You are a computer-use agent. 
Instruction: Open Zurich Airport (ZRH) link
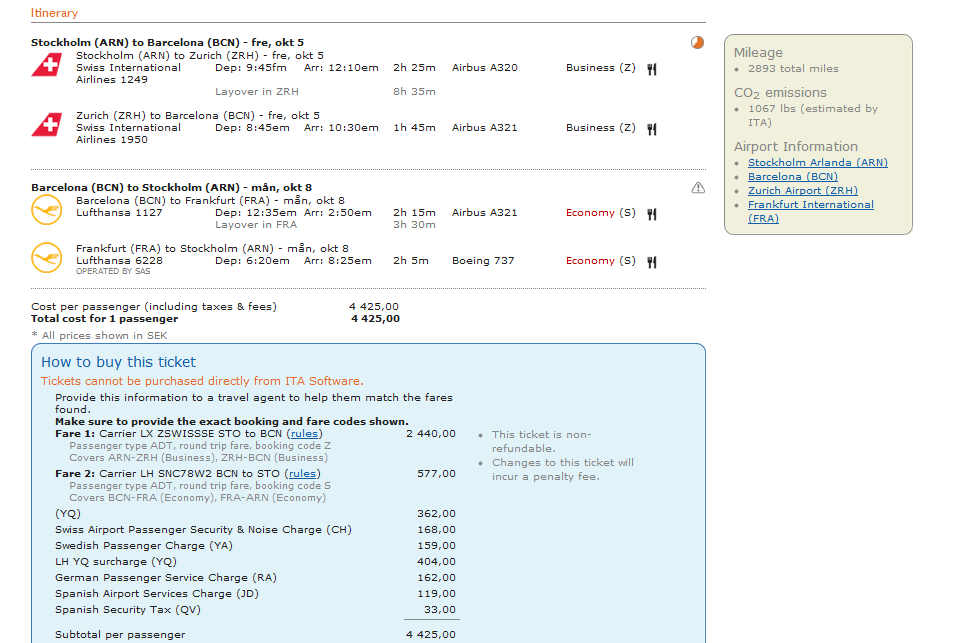click(802, 190)
